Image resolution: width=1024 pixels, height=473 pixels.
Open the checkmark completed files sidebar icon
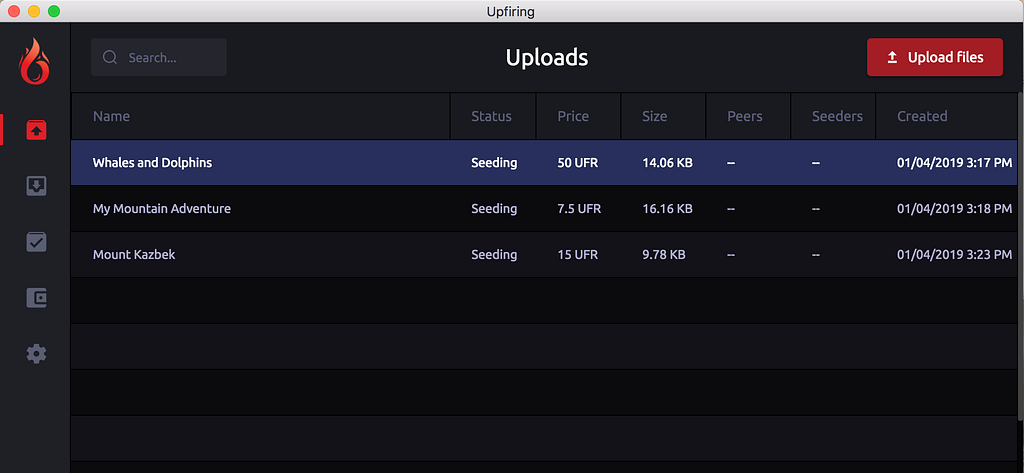(36, 242)
